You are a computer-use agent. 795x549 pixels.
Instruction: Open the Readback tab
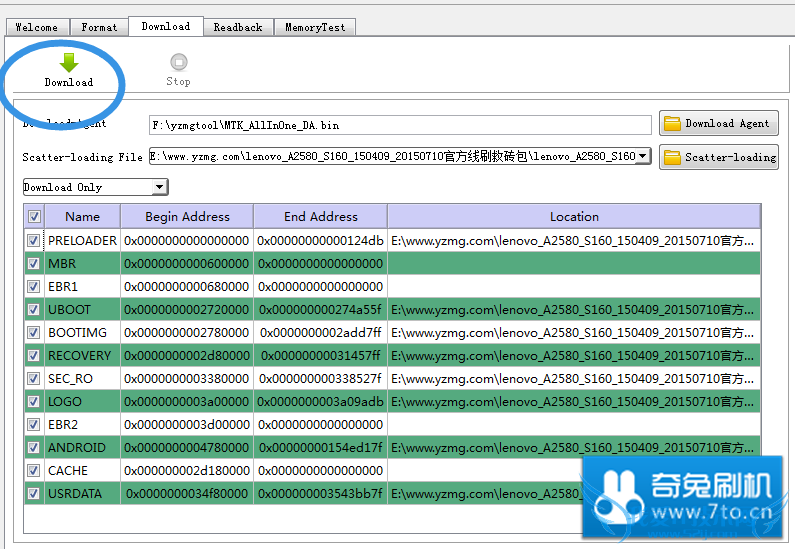click(238, 27)
